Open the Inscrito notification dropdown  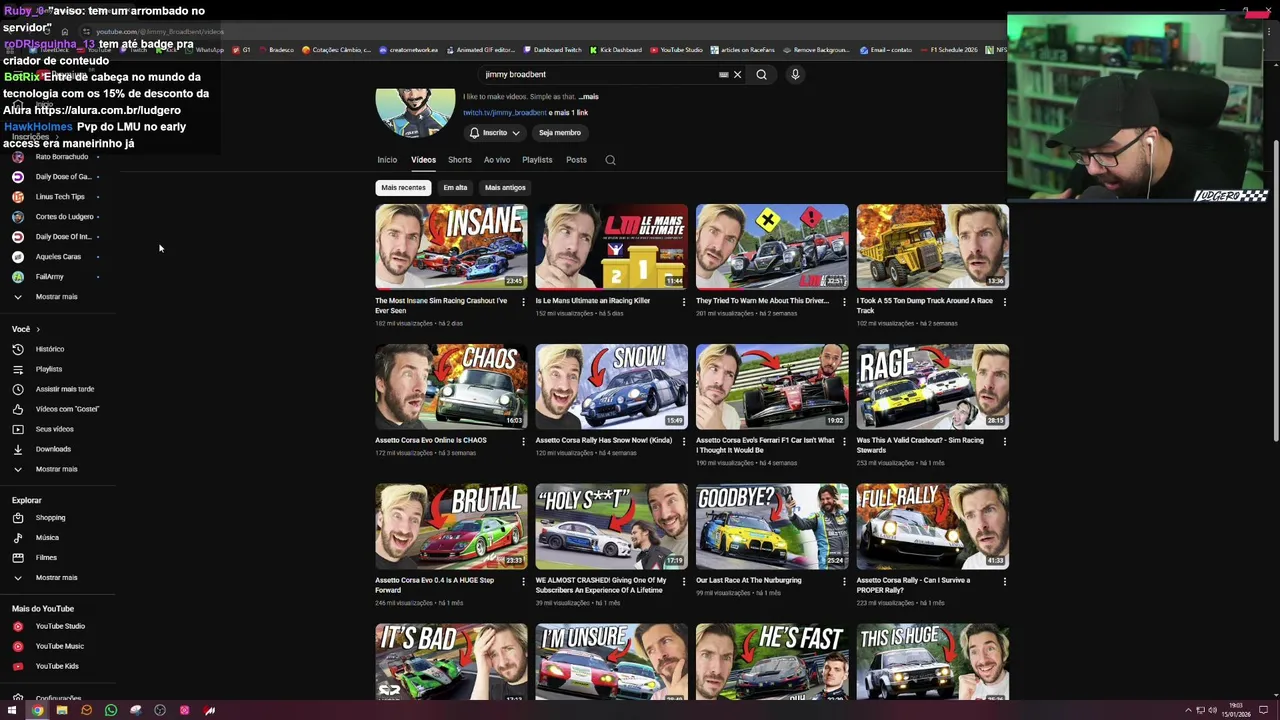pyautogui.click(x=495, y=133)
